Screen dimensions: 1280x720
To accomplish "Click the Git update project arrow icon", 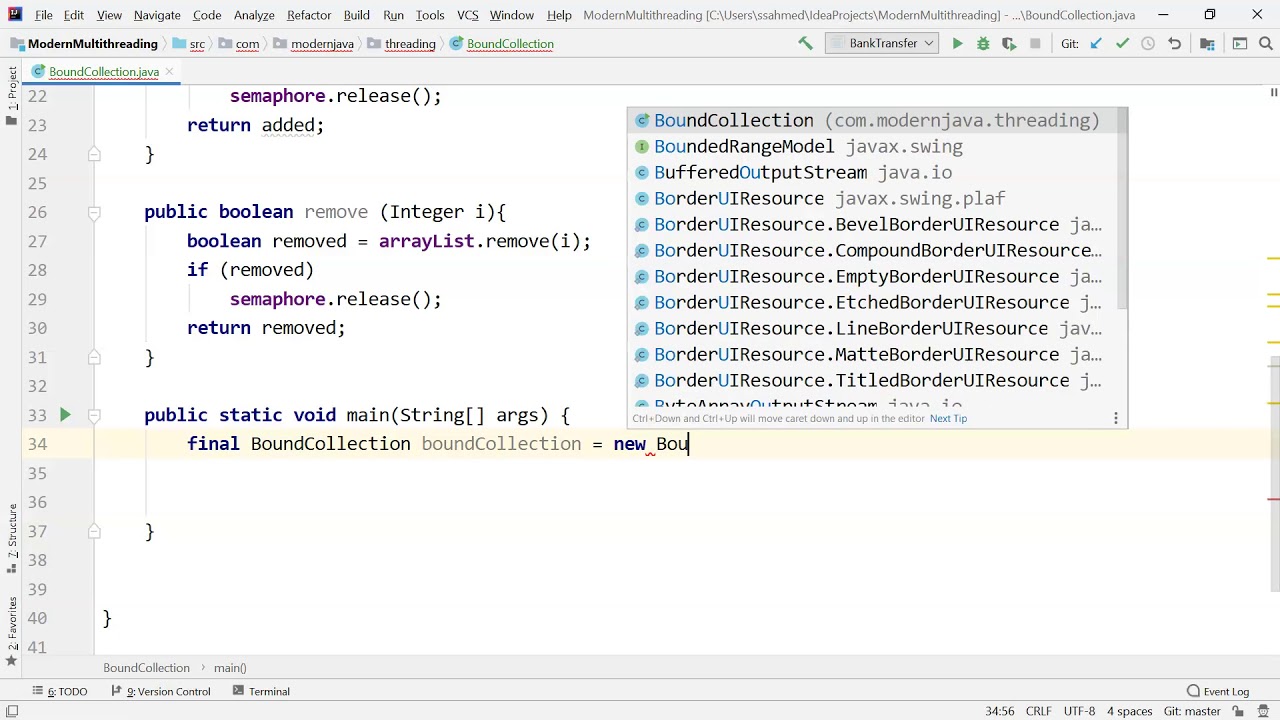I will (1096, 44).
